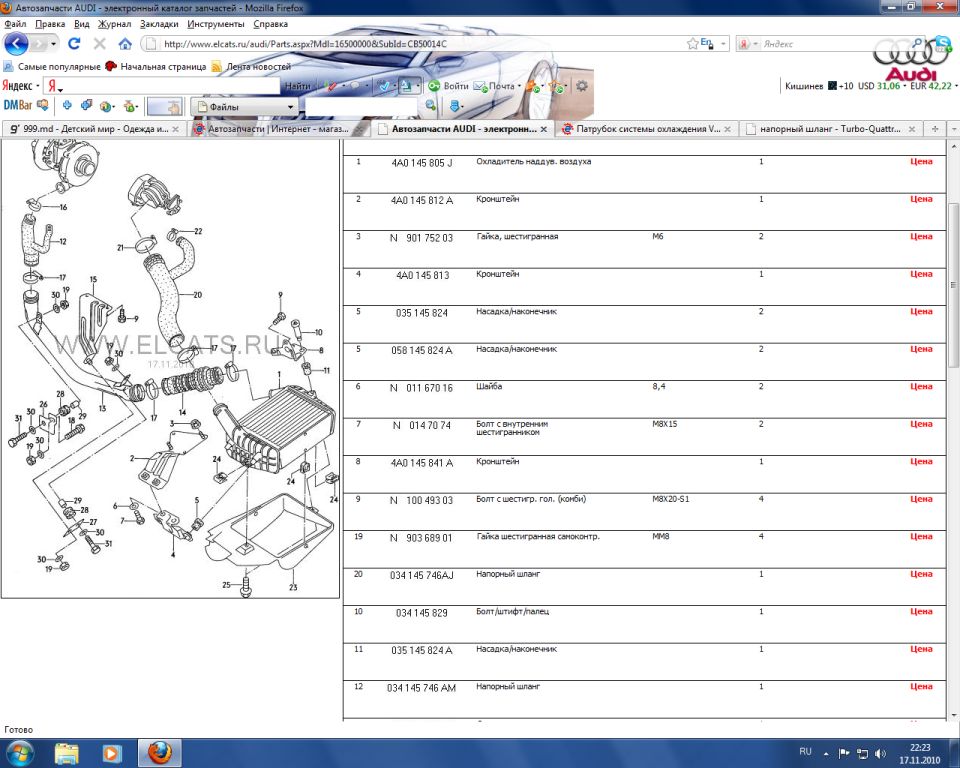This screenshot has width=960, height=768.
Task: Close the напорный шланг tab
Action: [x=912, y=129]
